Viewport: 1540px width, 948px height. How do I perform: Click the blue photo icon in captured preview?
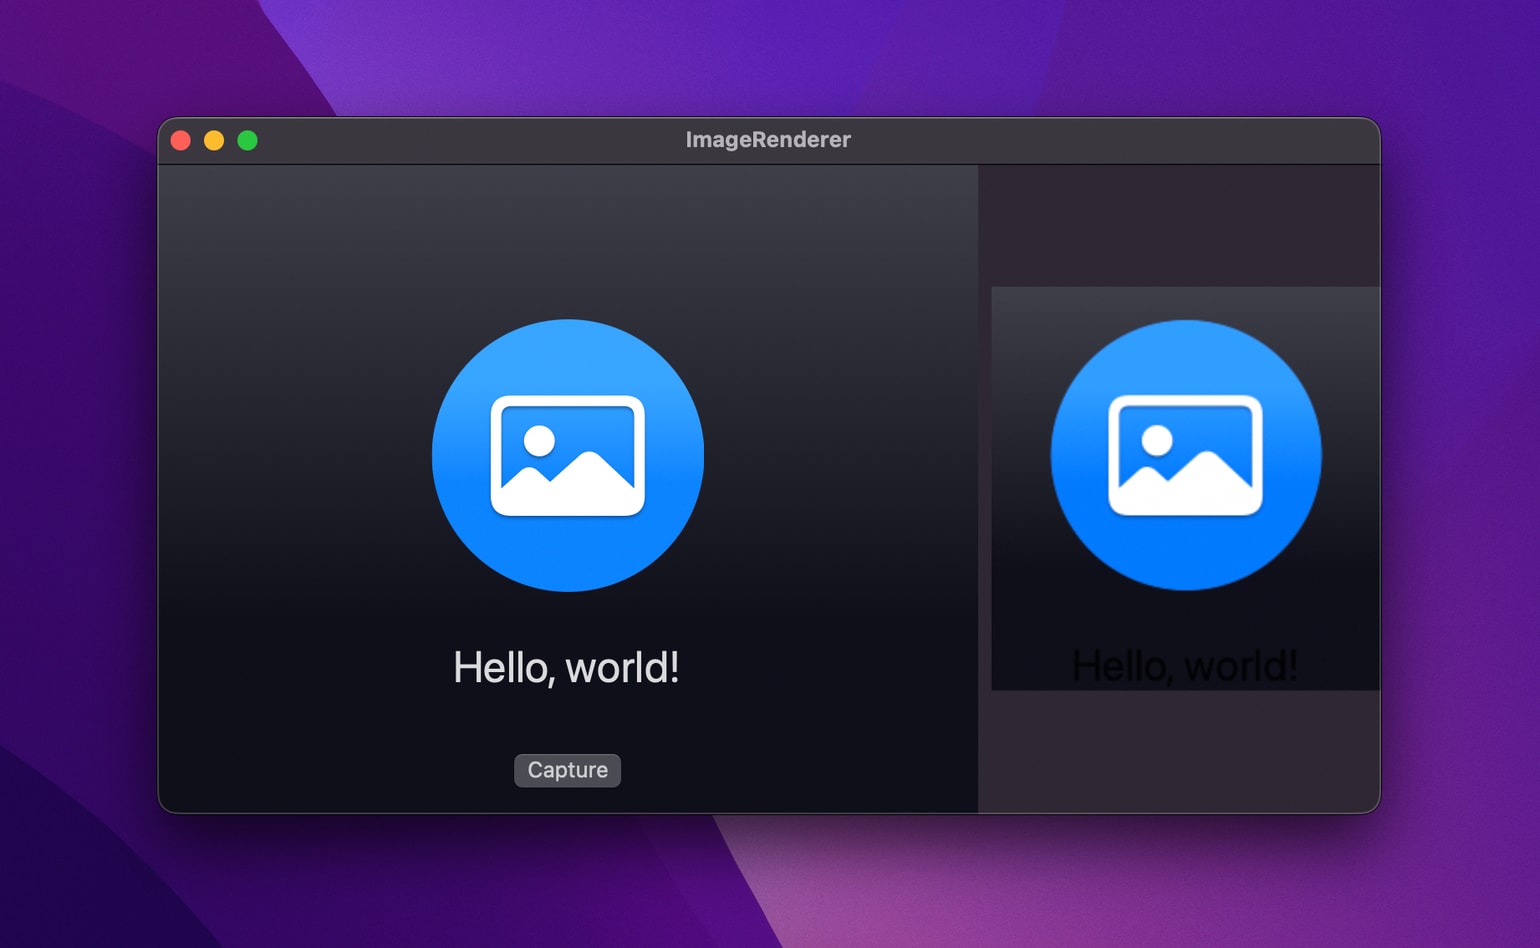coord(1186,455)
